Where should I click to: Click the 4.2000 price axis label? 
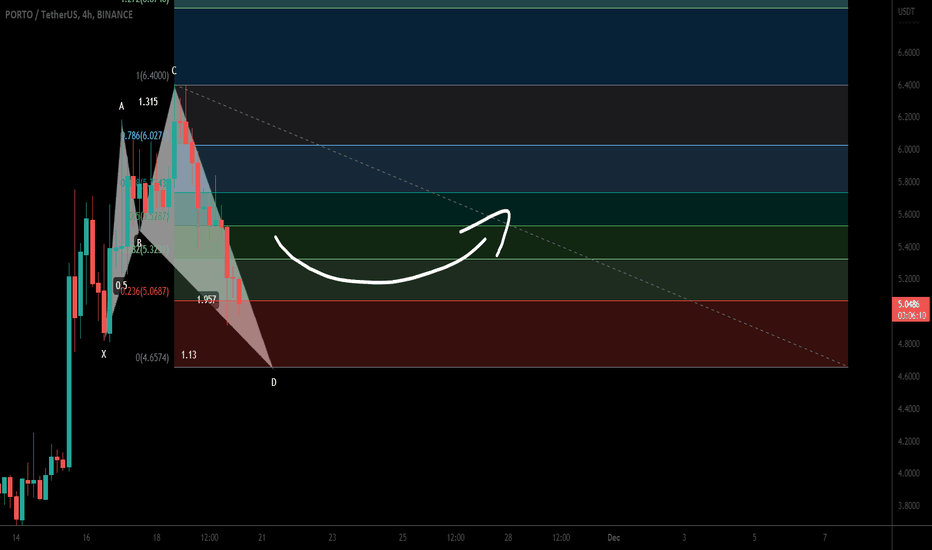tap(909, 442)
